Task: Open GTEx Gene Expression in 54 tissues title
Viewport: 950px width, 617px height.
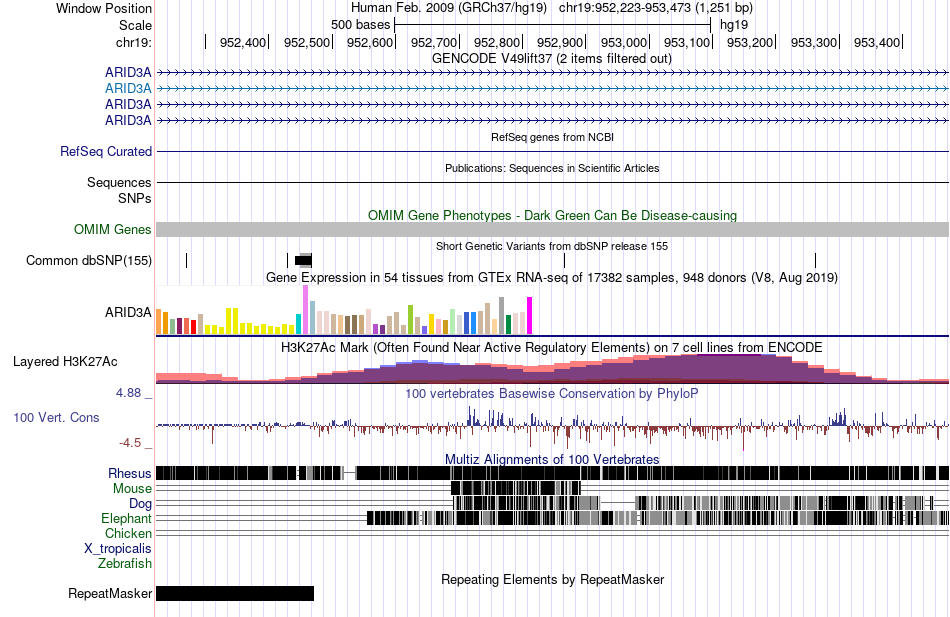Action: [x=552, y=278]
